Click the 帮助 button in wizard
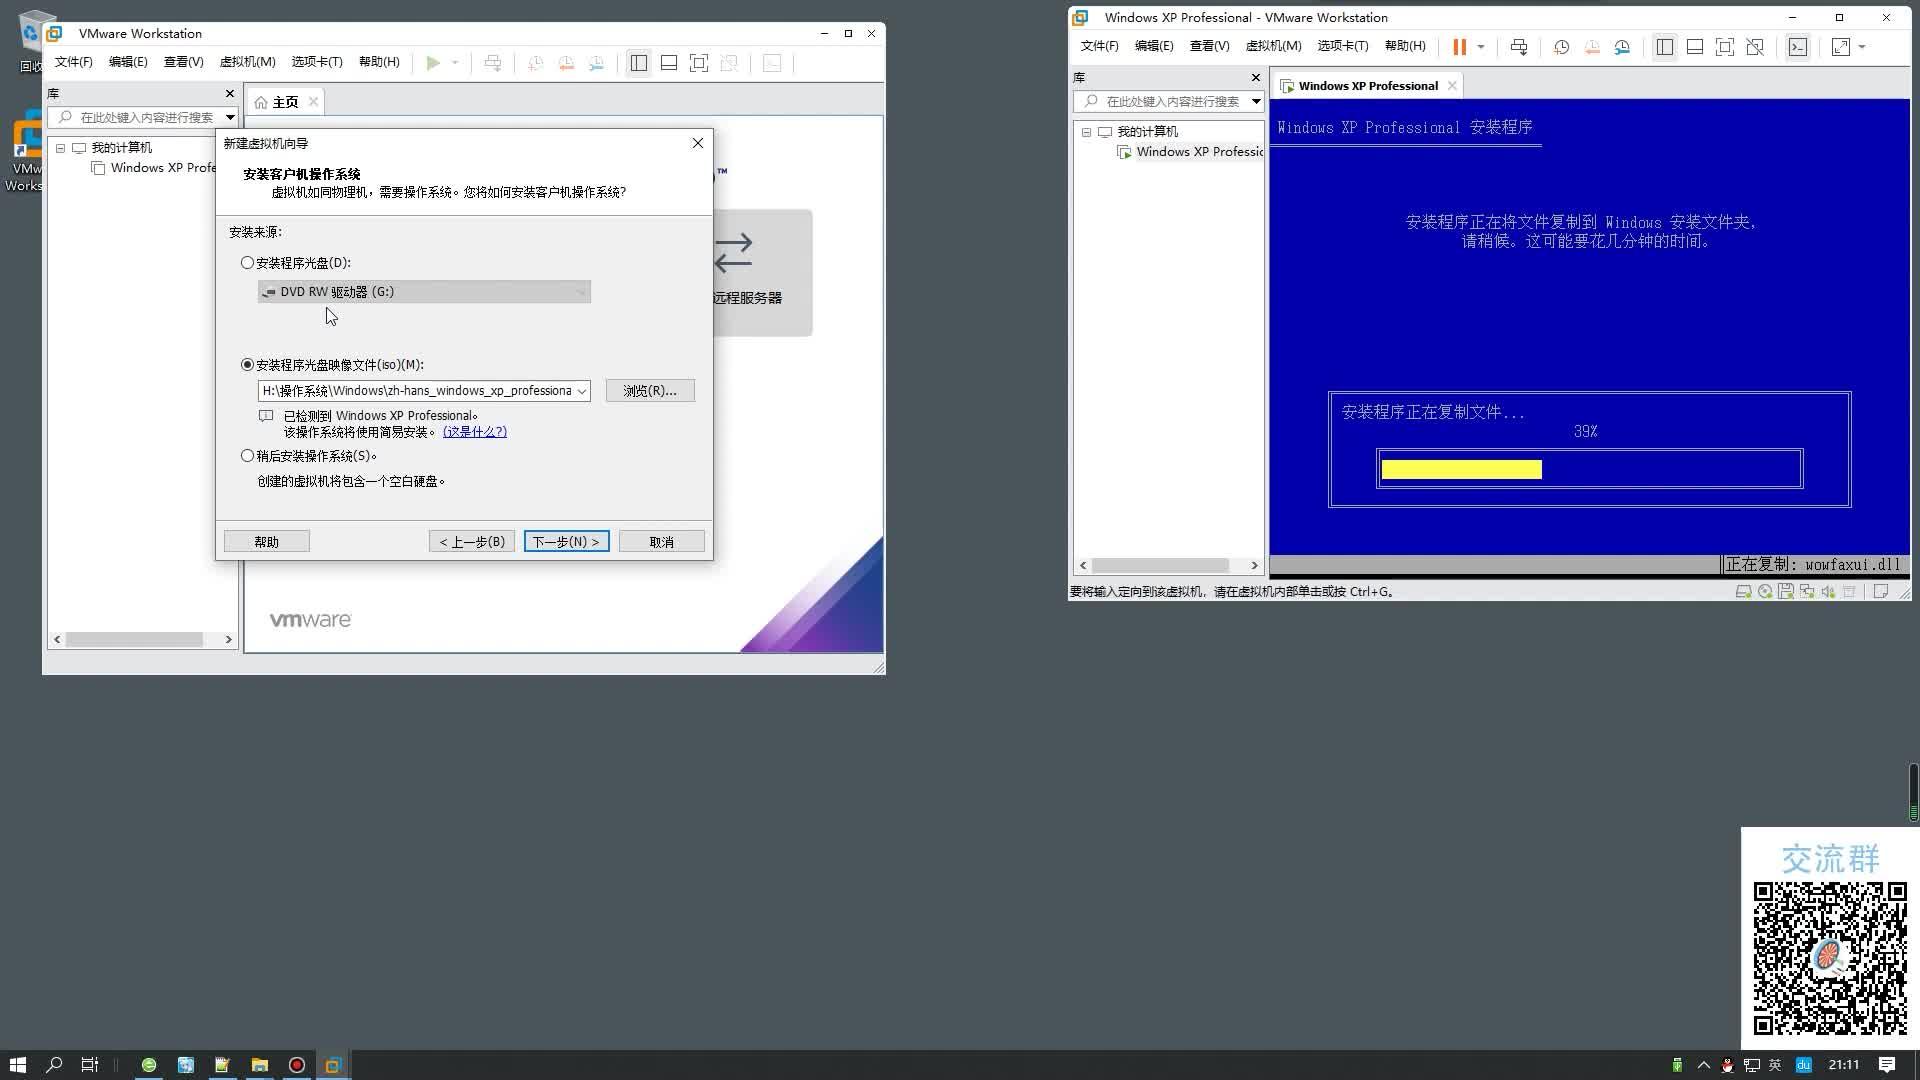The image size is (1920, 1080). coord(266,542)
